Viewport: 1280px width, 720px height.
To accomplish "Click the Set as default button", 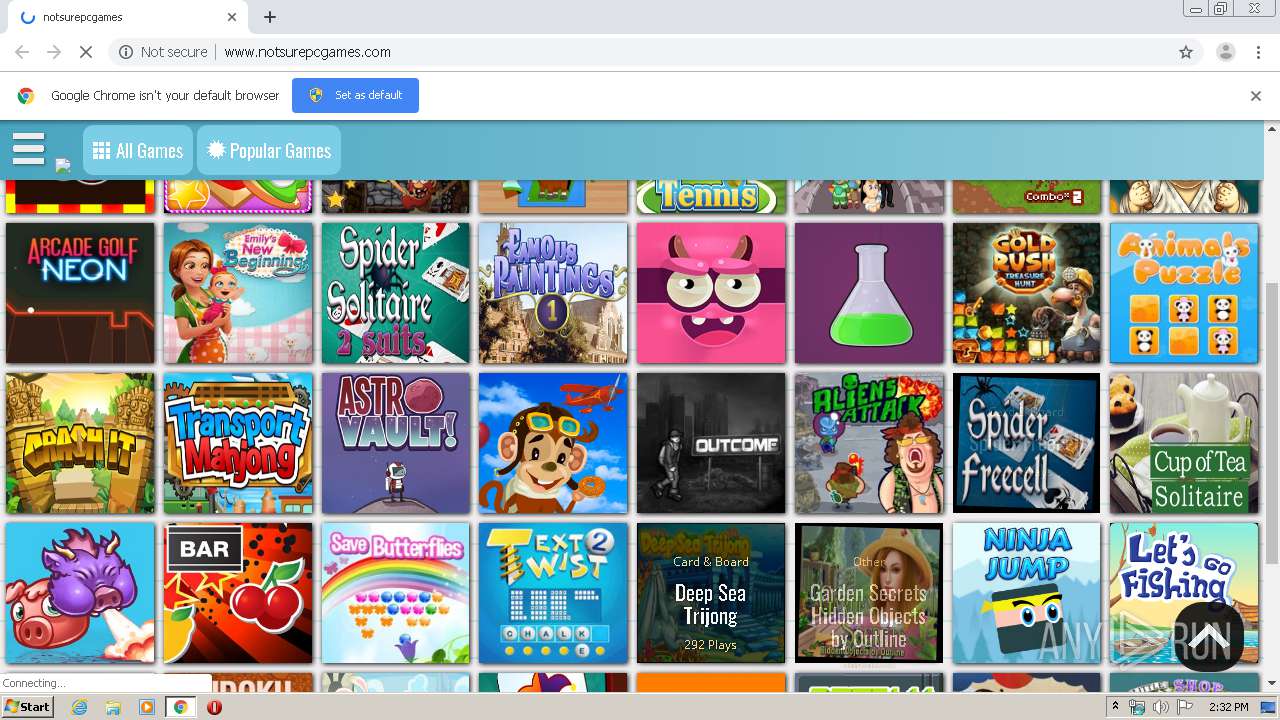I will (x=355, y=95).
